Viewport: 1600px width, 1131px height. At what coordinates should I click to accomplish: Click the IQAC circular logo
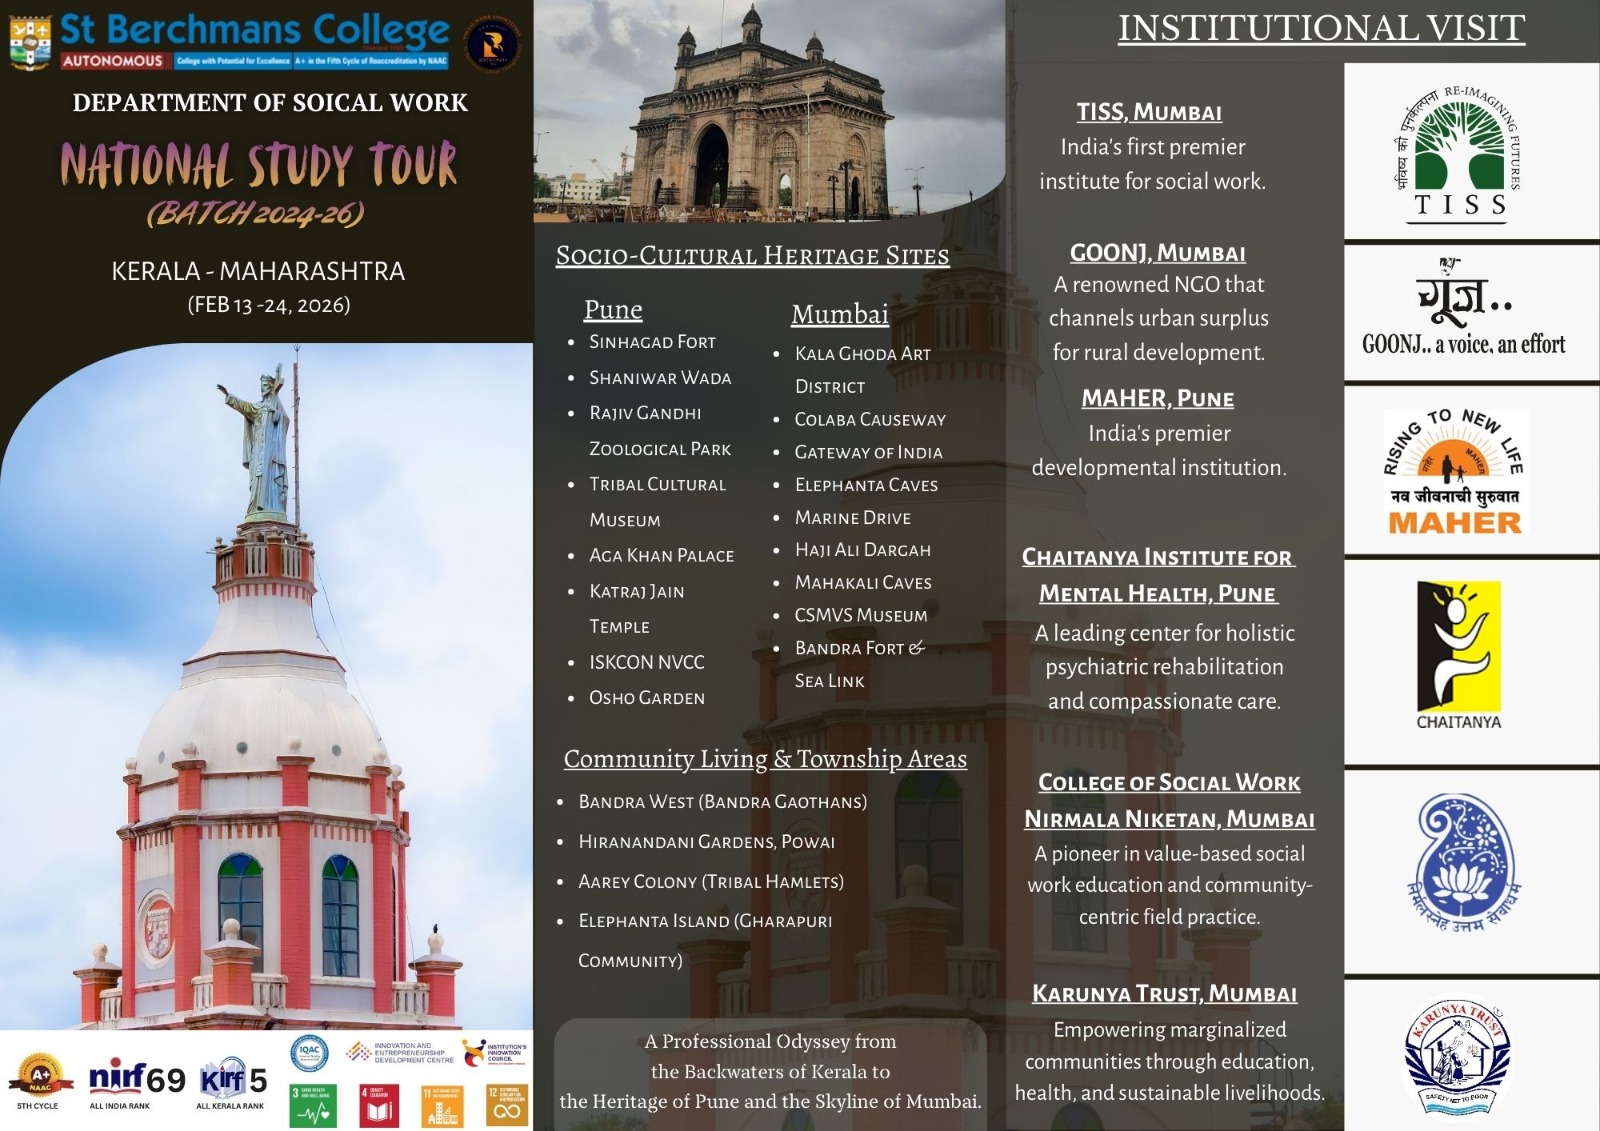[309, 1053]
